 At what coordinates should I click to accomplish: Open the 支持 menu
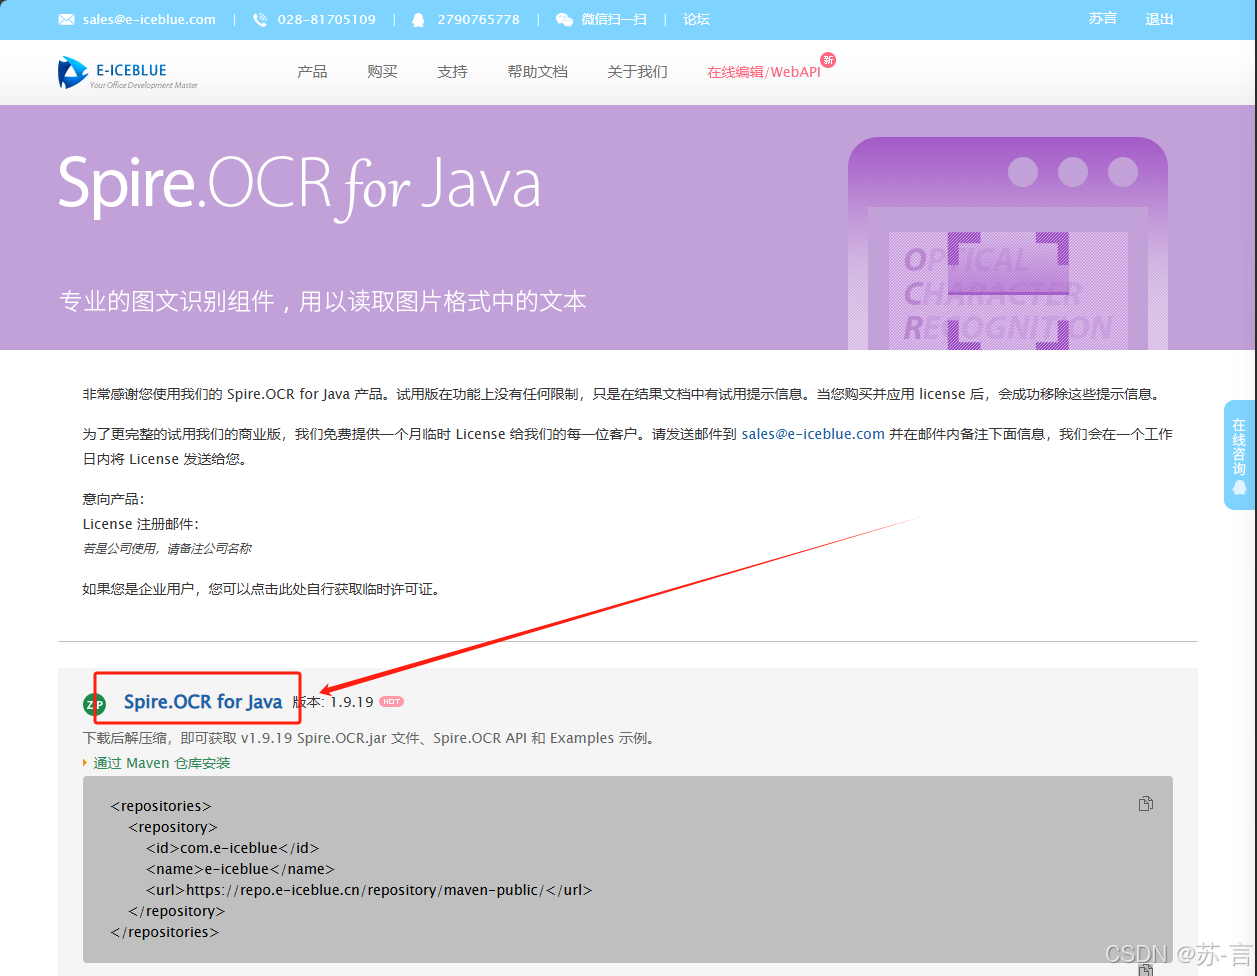(452, 72)
